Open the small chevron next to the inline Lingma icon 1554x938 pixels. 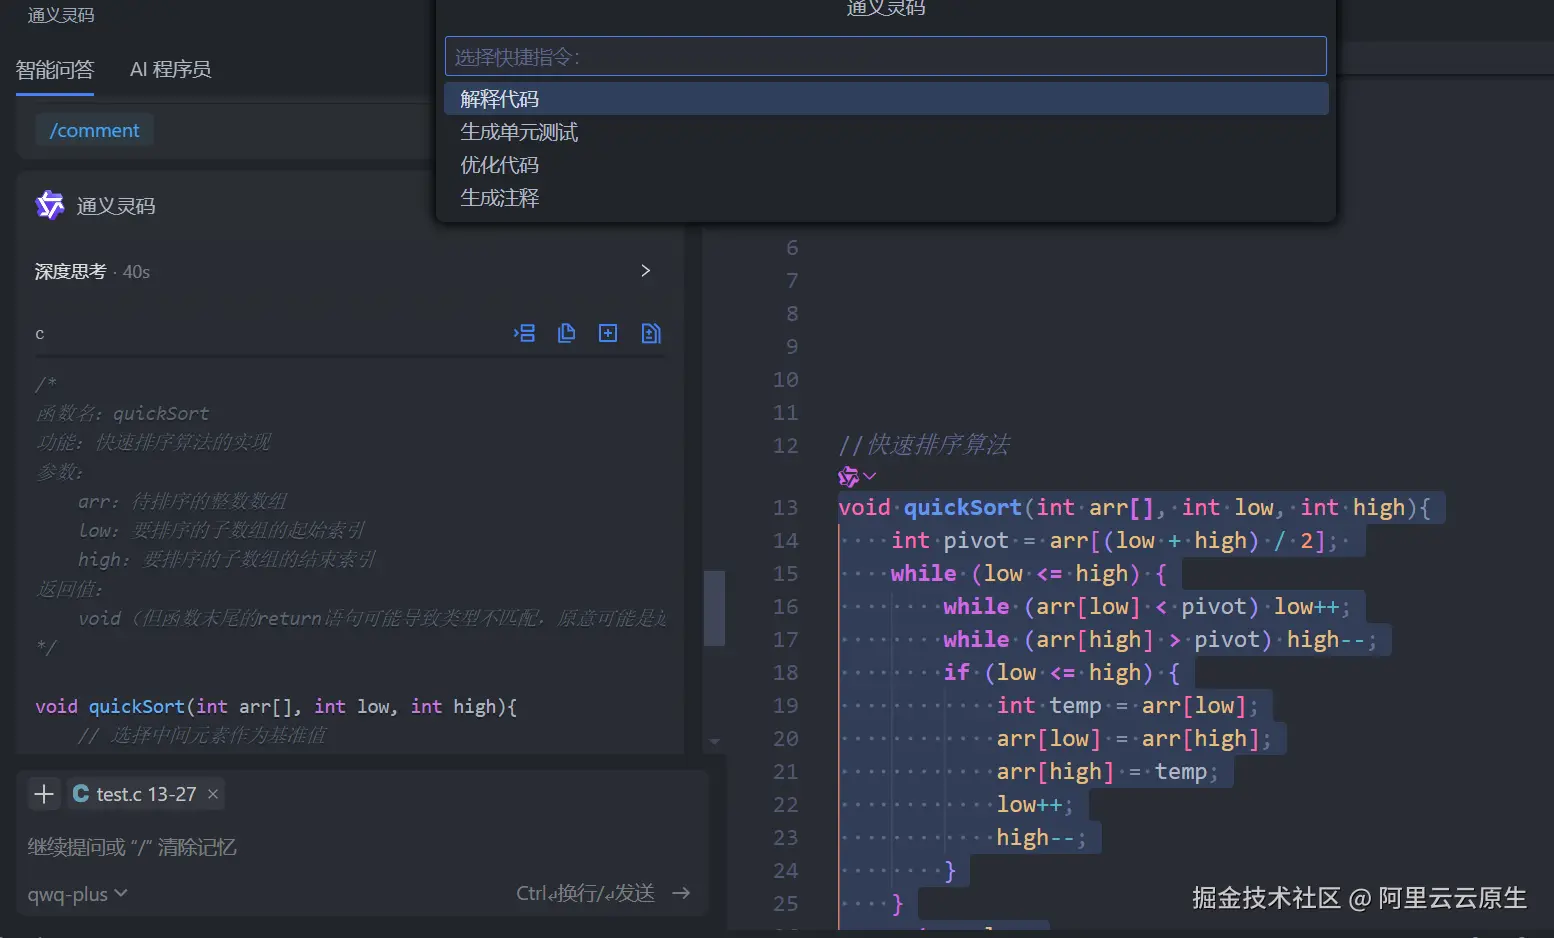[870, 476]
